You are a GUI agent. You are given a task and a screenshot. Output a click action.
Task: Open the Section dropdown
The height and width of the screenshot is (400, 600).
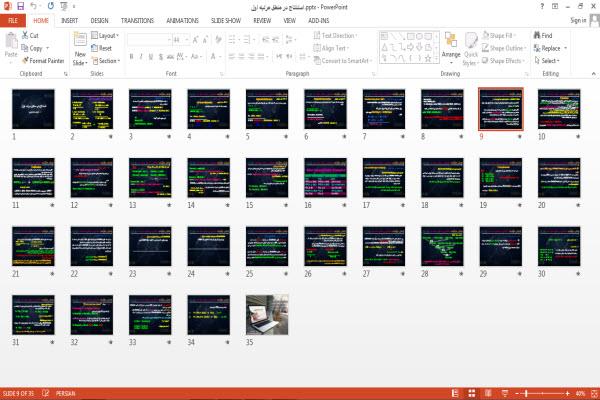tap(106, 60)
